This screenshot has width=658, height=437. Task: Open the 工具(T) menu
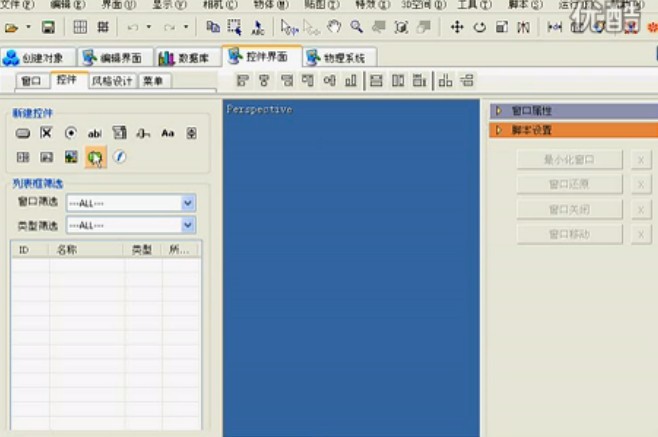(x=474, y=5)
